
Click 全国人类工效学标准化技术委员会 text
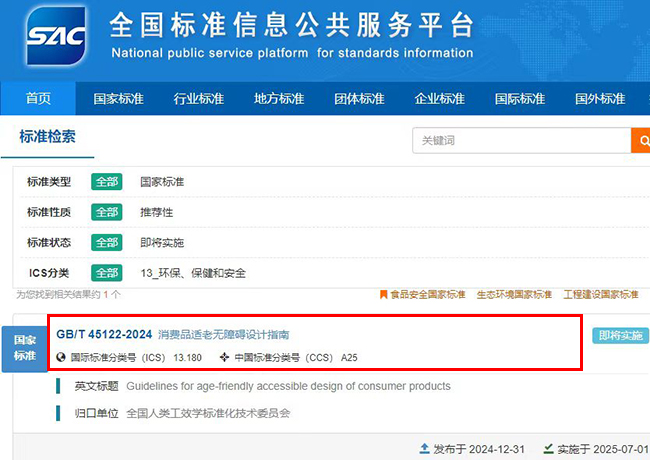click(x=208, y=413)
